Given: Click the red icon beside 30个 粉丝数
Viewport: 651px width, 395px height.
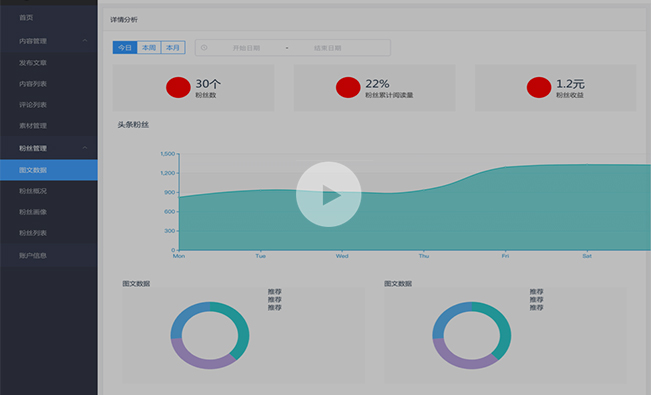Looking at the screenshot, I should tap(178, 87).
